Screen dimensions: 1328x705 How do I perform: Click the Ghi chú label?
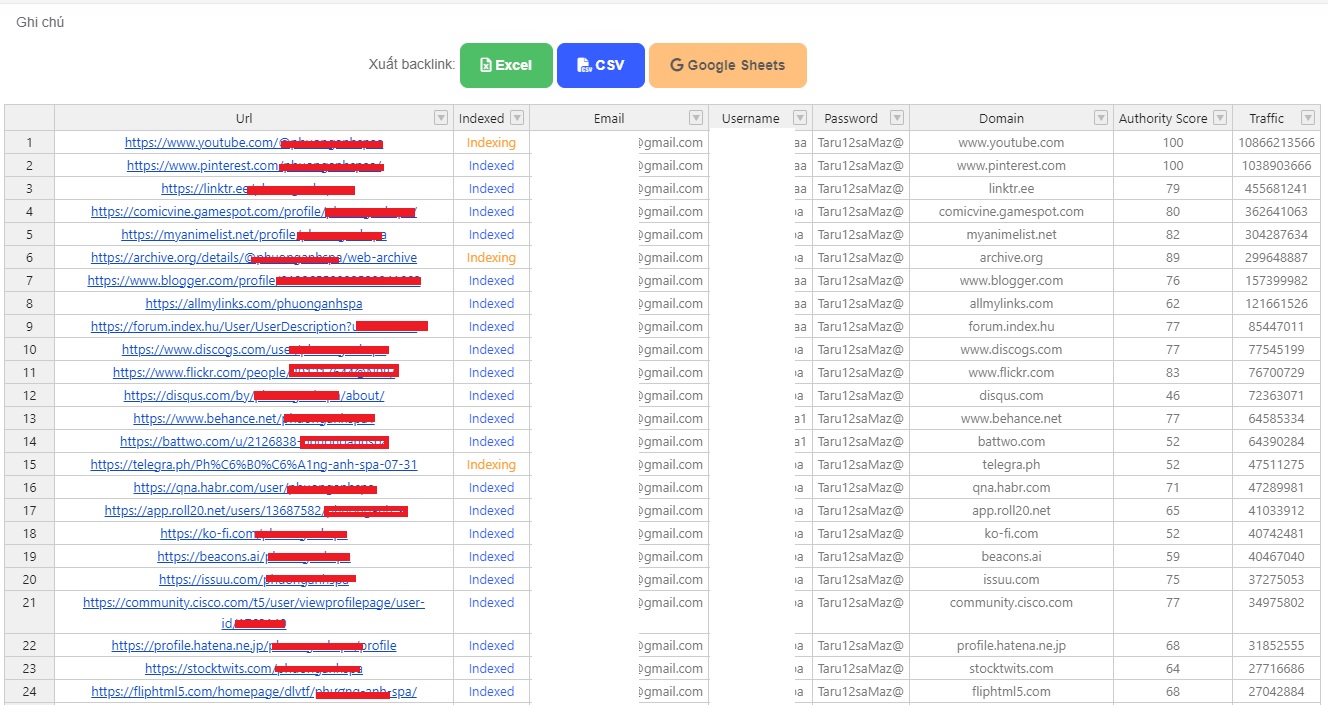click(x=40, y=22)
